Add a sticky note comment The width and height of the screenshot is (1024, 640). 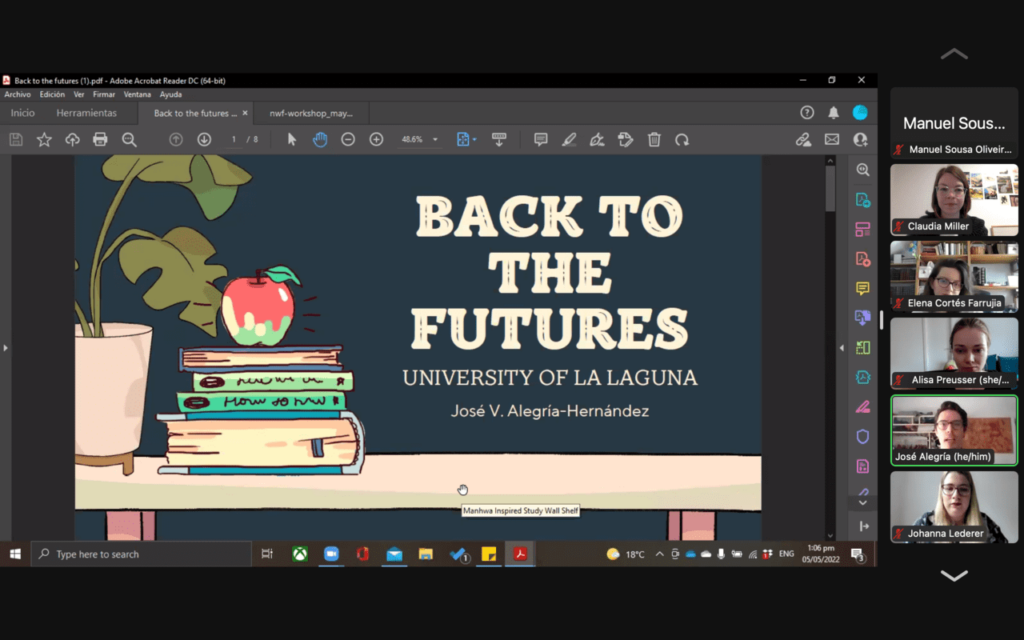point(540,140)
